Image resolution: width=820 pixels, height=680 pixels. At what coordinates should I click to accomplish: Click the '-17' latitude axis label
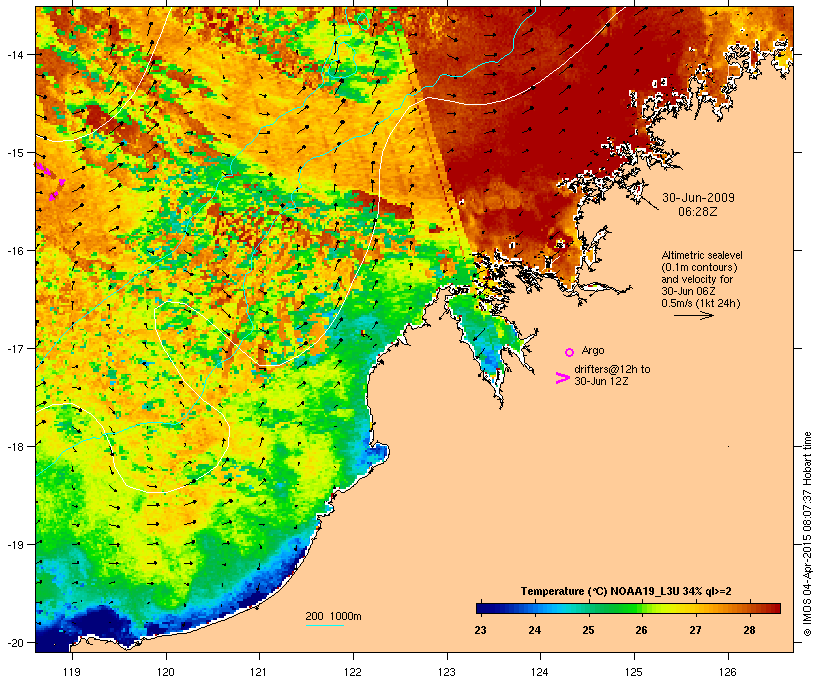15,348
